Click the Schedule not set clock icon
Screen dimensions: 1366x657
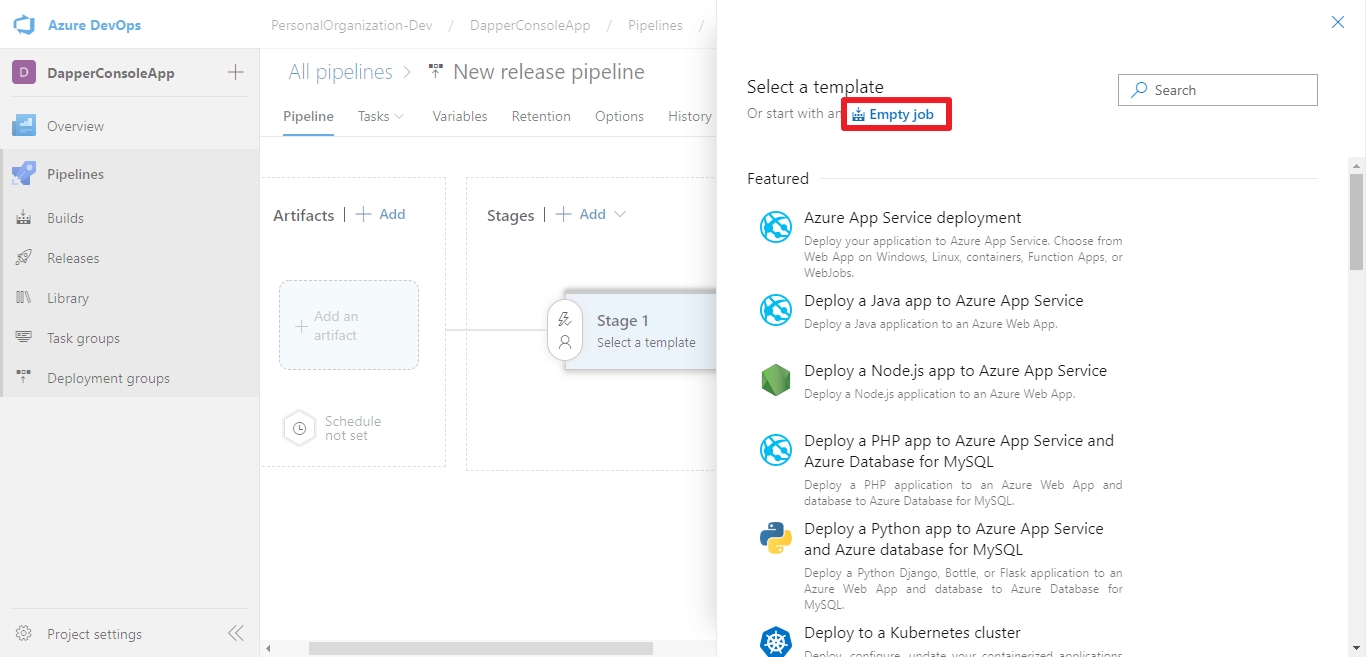point(300,428)
